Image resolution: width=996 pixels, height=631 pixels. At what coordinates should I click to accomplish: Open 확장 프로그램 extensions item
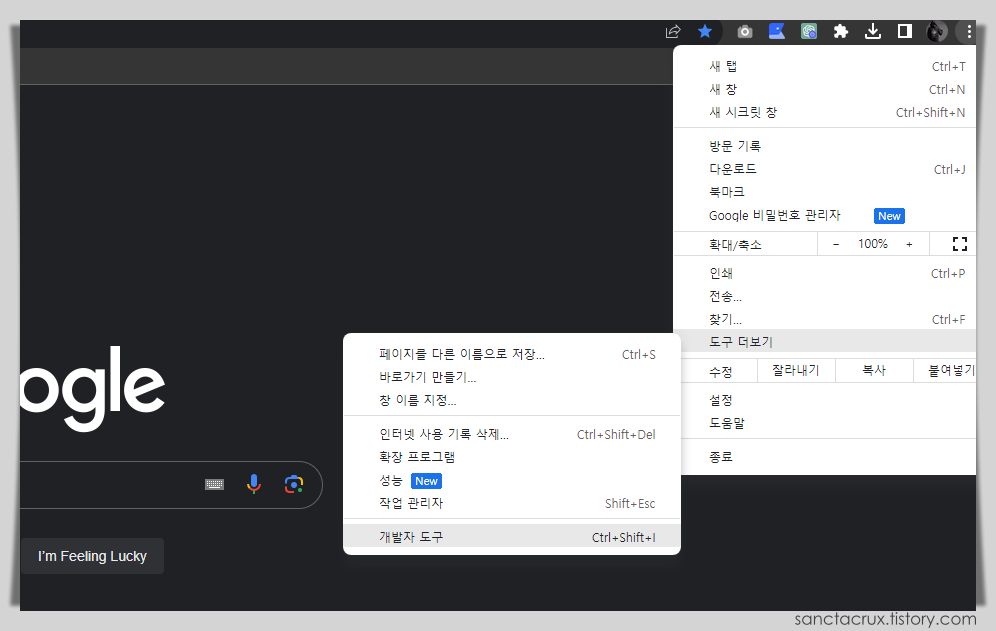(512, 457)
